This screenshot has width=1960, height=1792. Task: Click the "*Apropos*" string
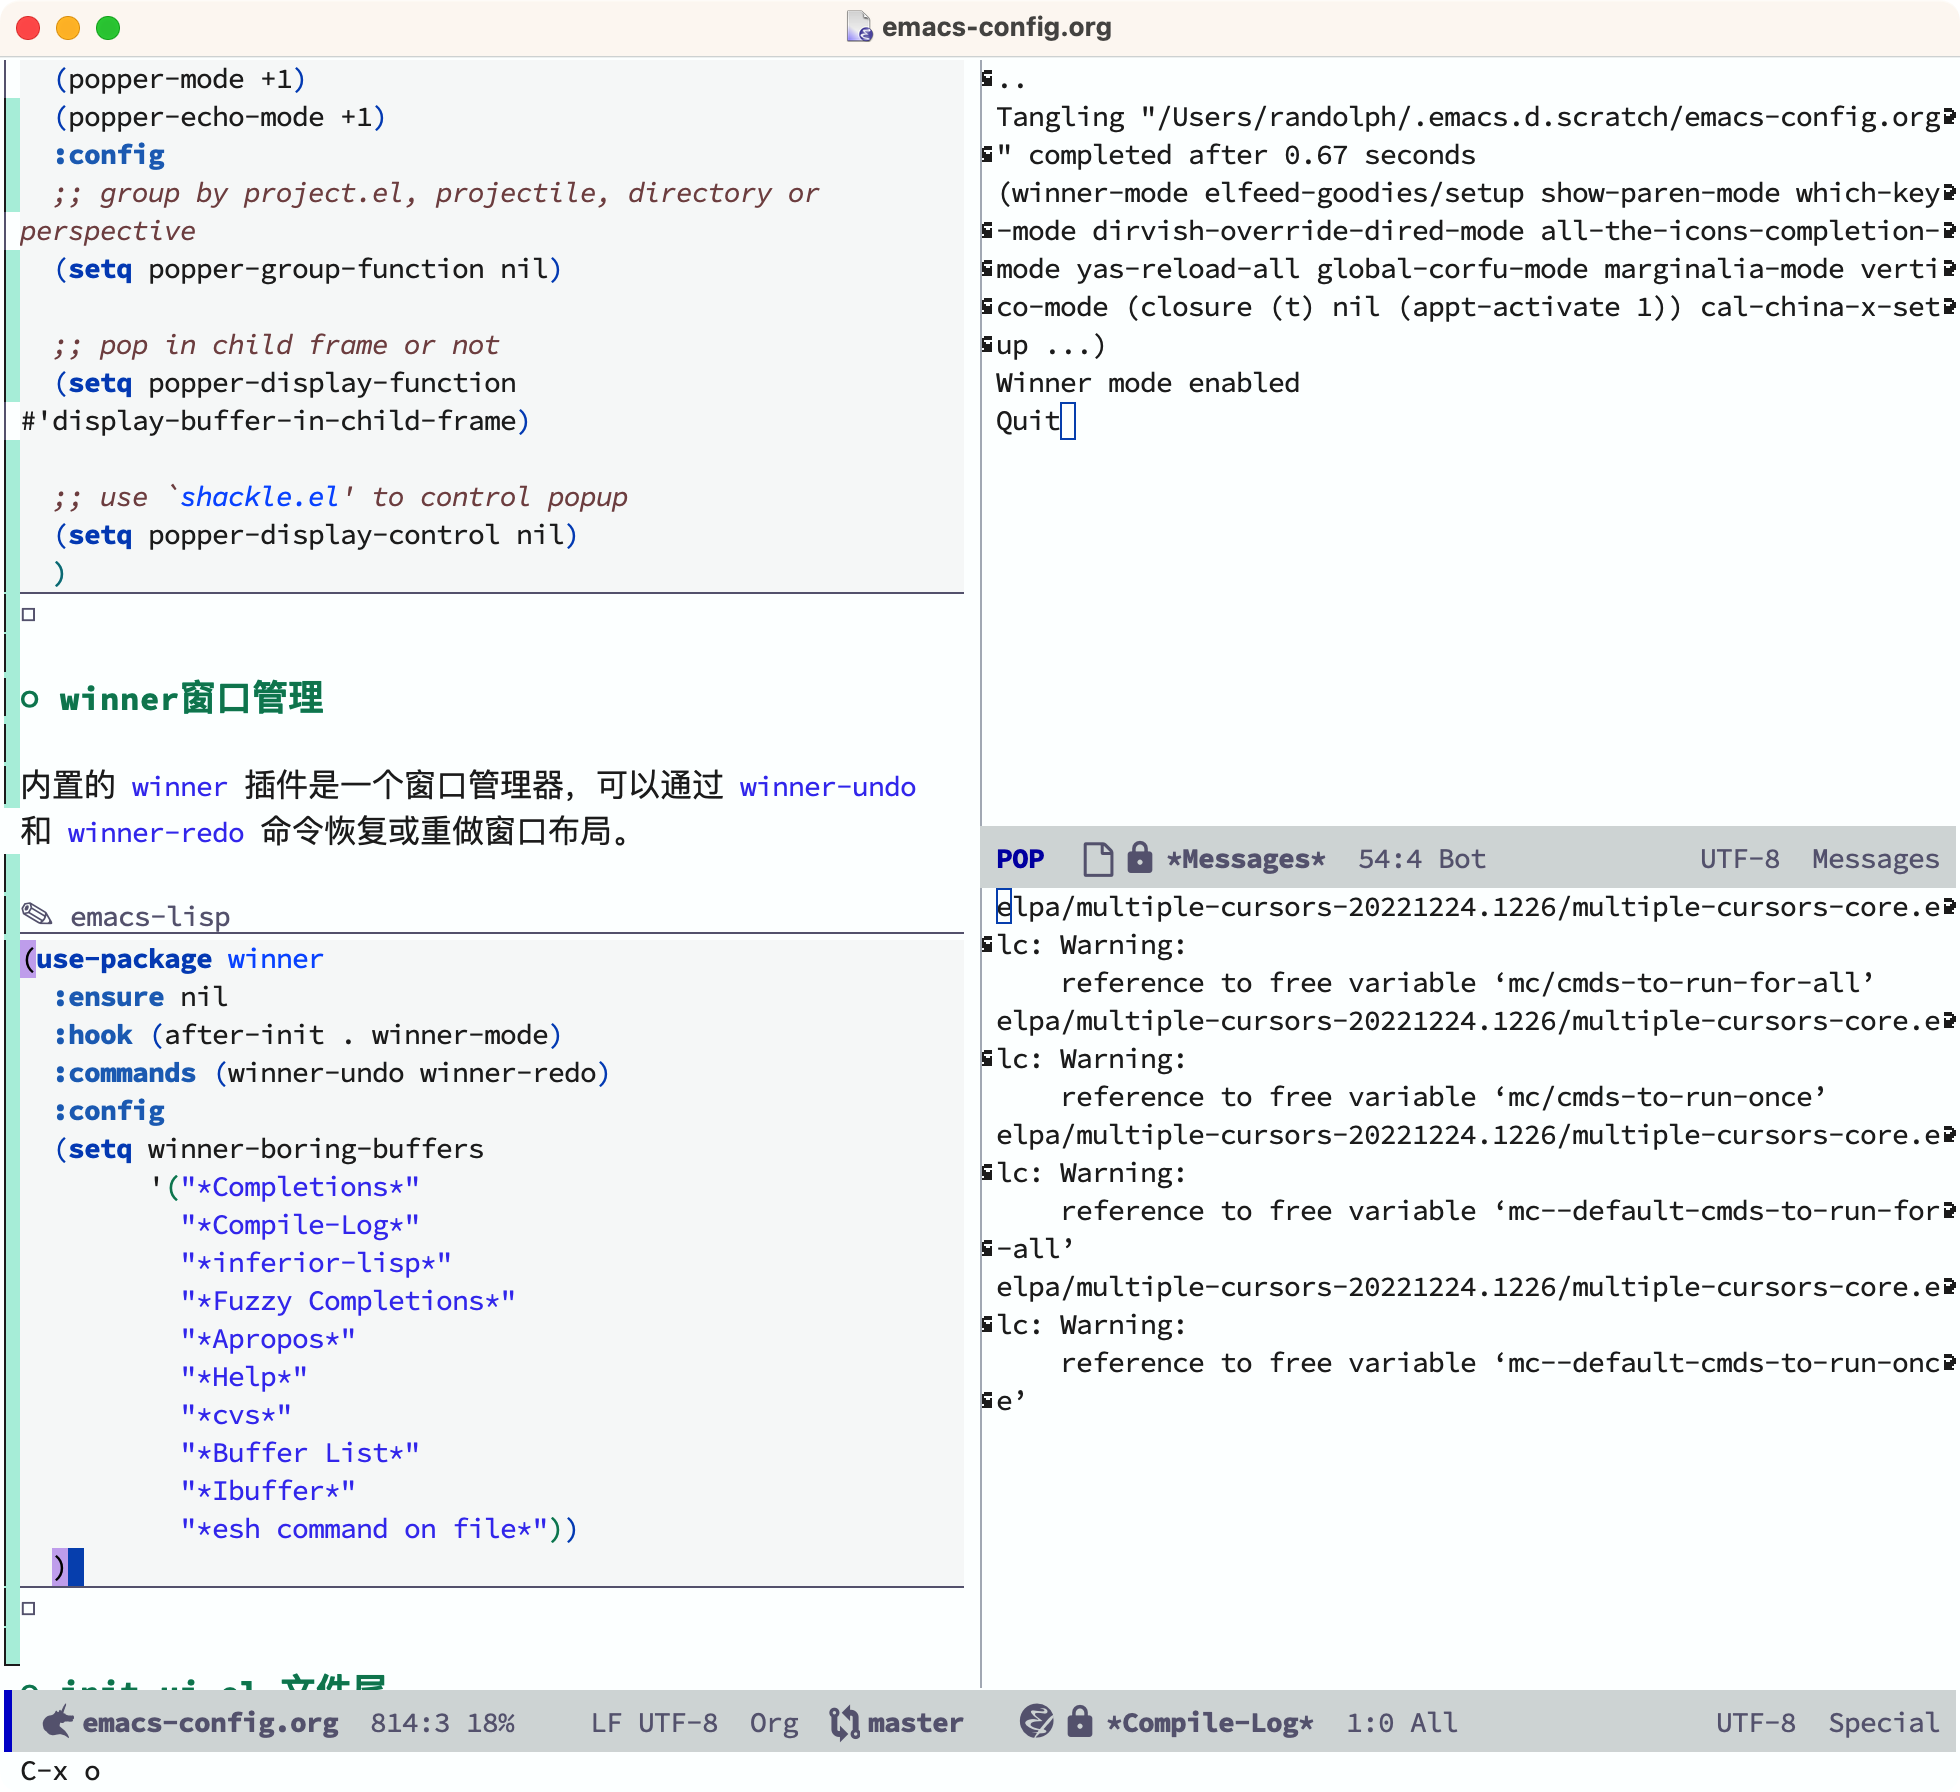(267, 1339)
